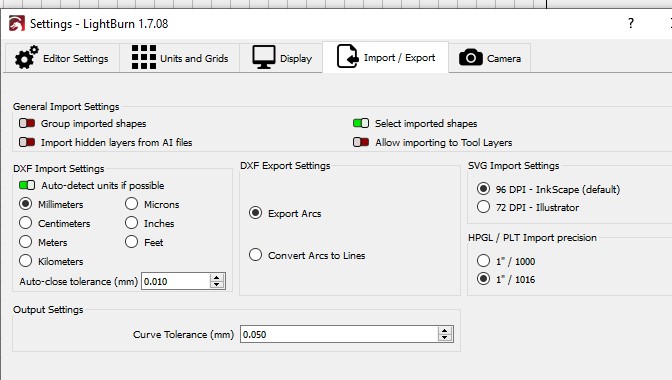672x380 pixels.
Task: Switch to the Display tab
Action: point(281,57)
